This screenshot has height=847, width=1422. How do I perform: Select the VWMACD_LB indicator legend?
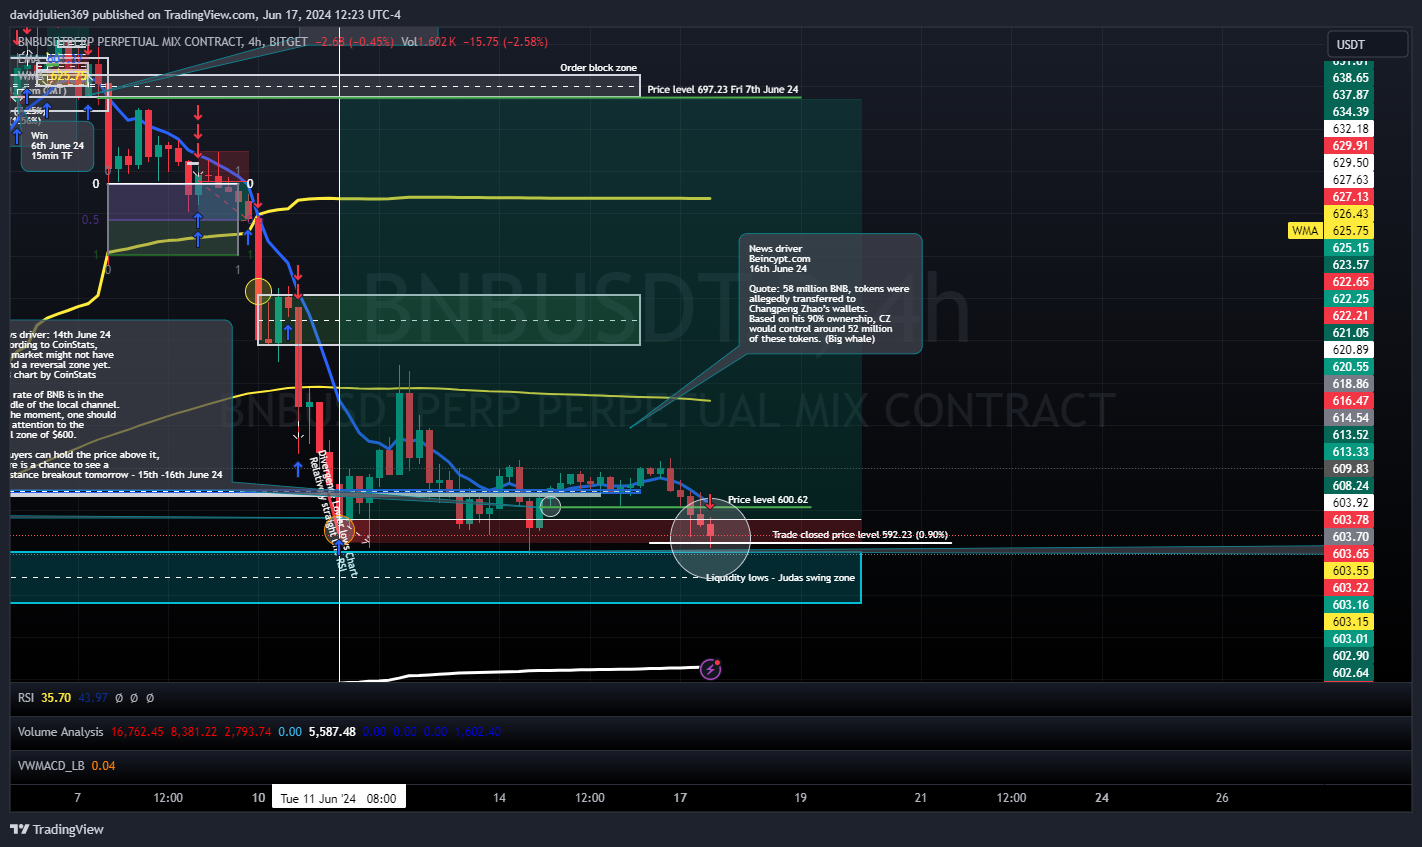[x=51, y=766]
